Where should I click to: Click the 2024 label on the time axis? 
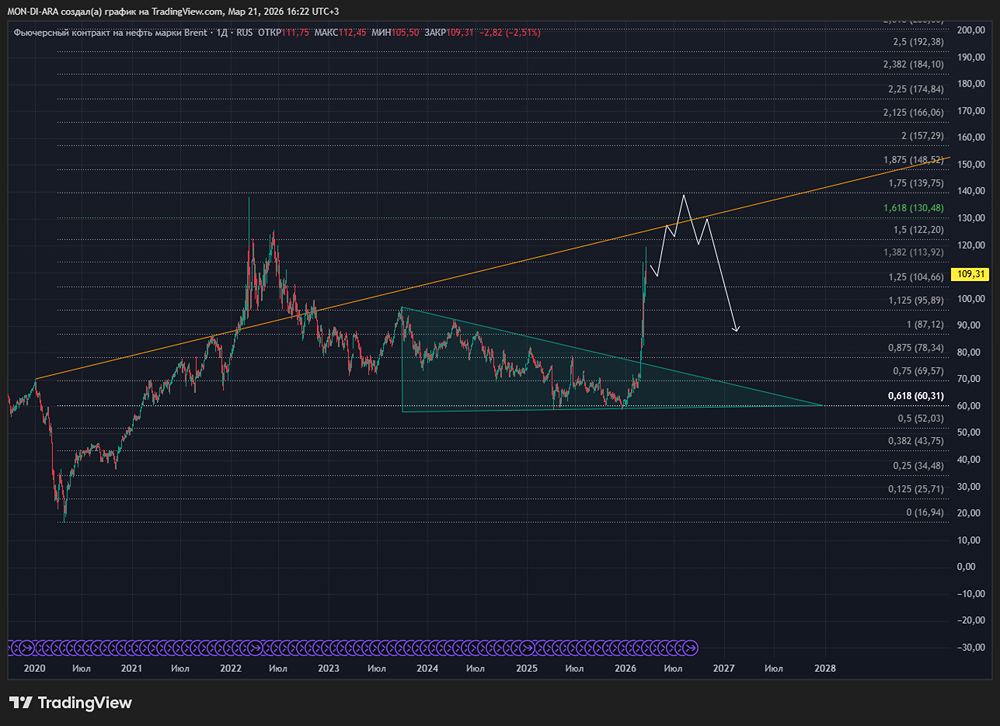(x=427, y=668)
